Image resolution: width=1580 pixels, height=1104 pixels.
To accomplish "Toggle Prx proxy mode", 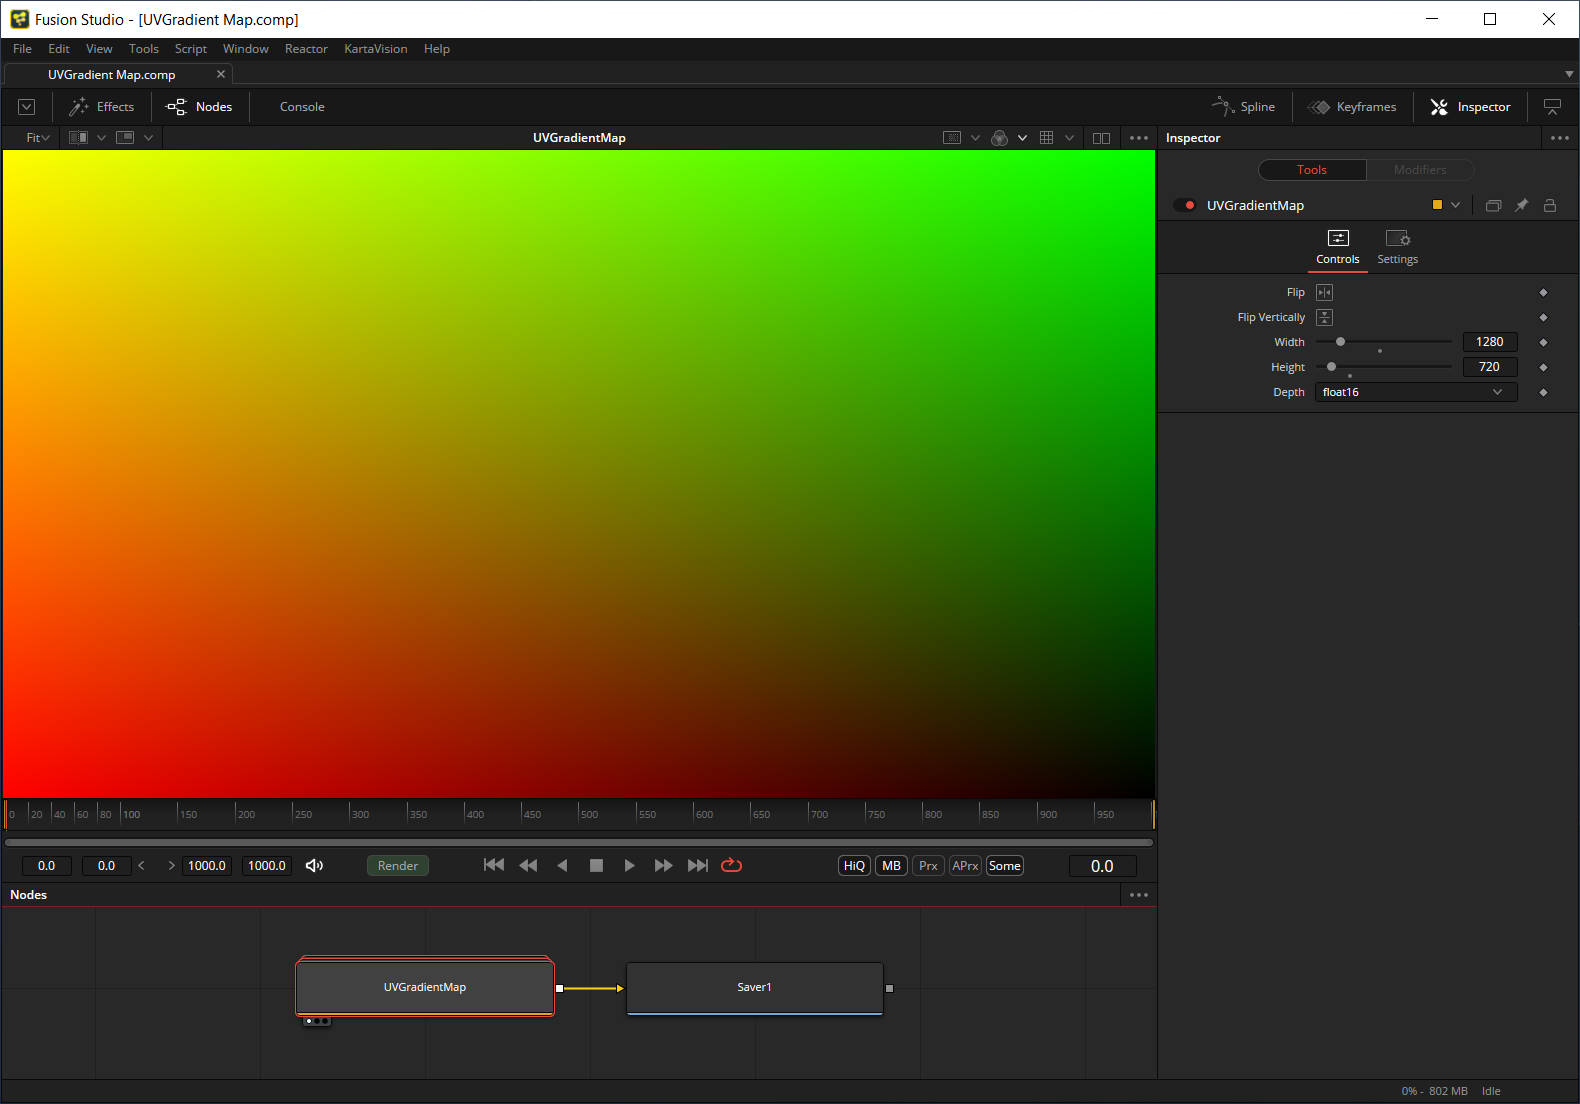I will tap(928, 866).
